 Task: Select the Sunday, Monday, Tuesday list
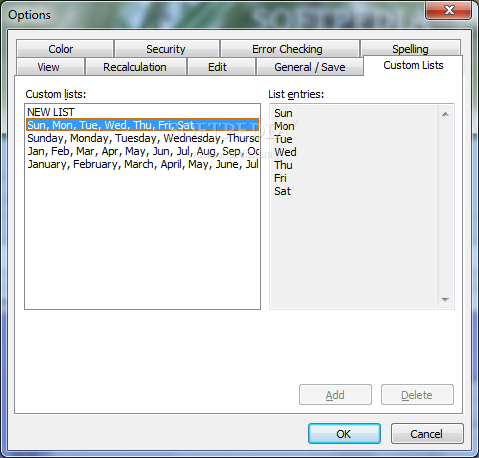click(142, 138)
